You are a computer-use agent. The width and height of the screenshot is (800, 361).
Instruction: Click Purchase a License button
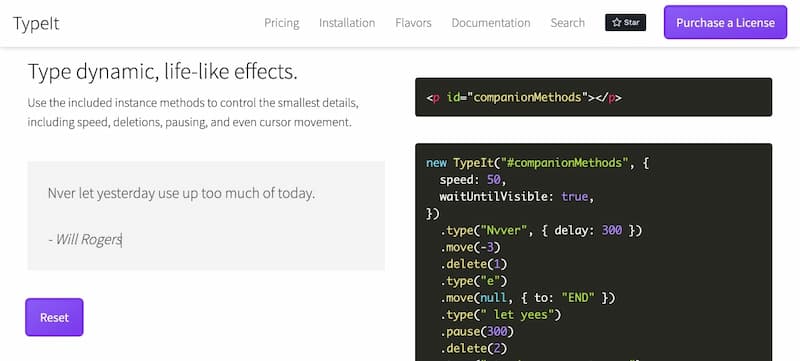pos(726,22)
